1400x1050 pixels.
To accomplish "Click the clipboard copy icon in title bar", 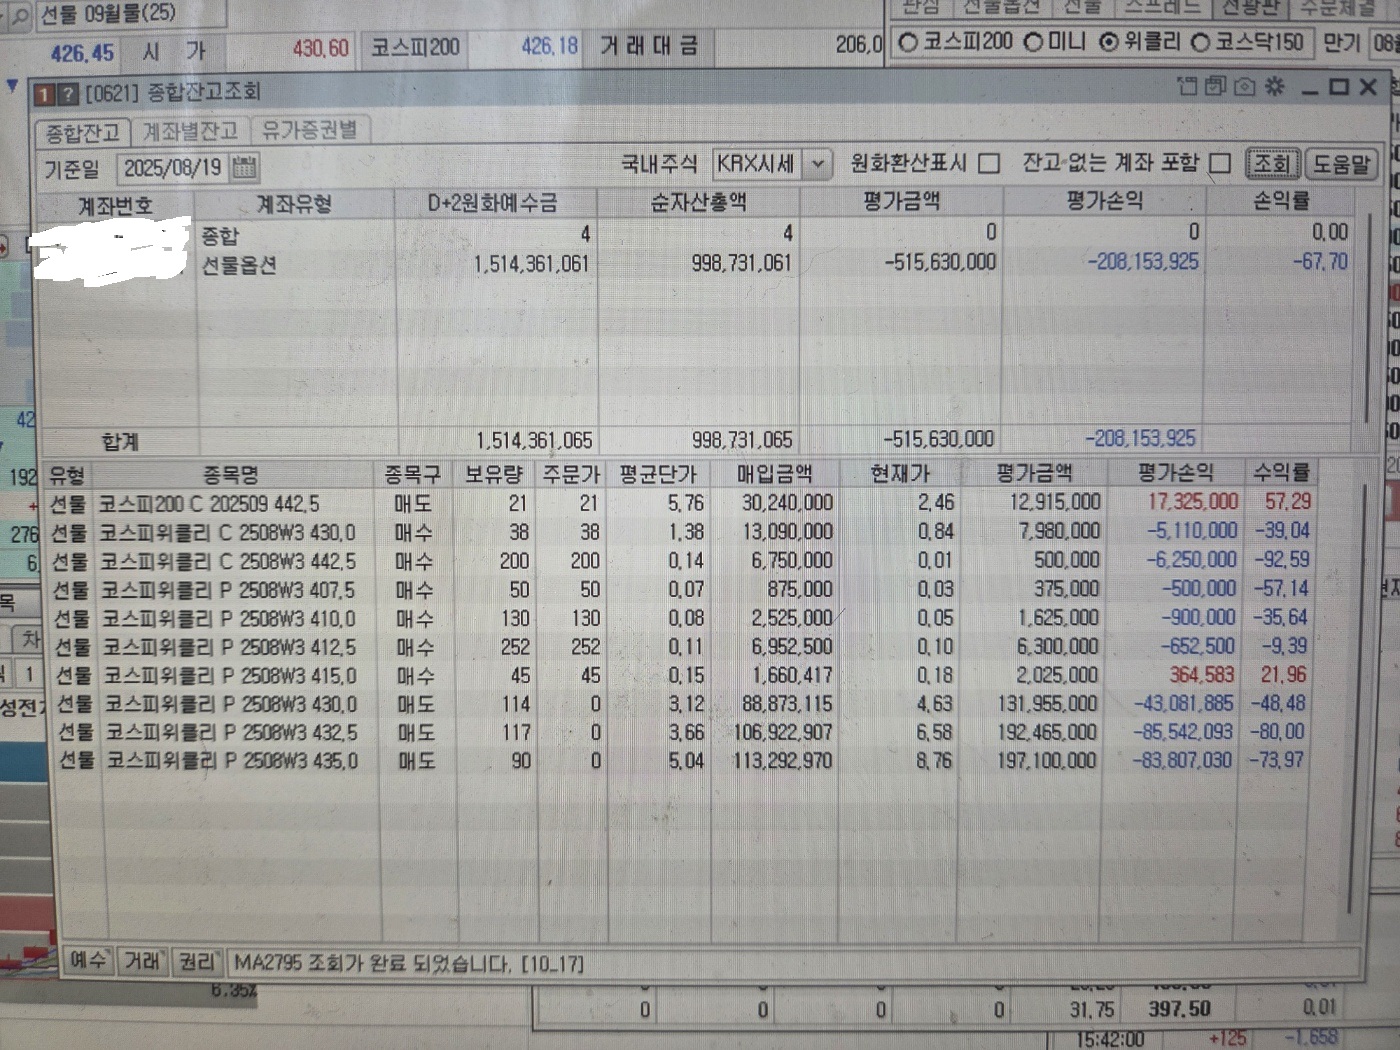I will pyautogui.click(x=1187, y=86).
